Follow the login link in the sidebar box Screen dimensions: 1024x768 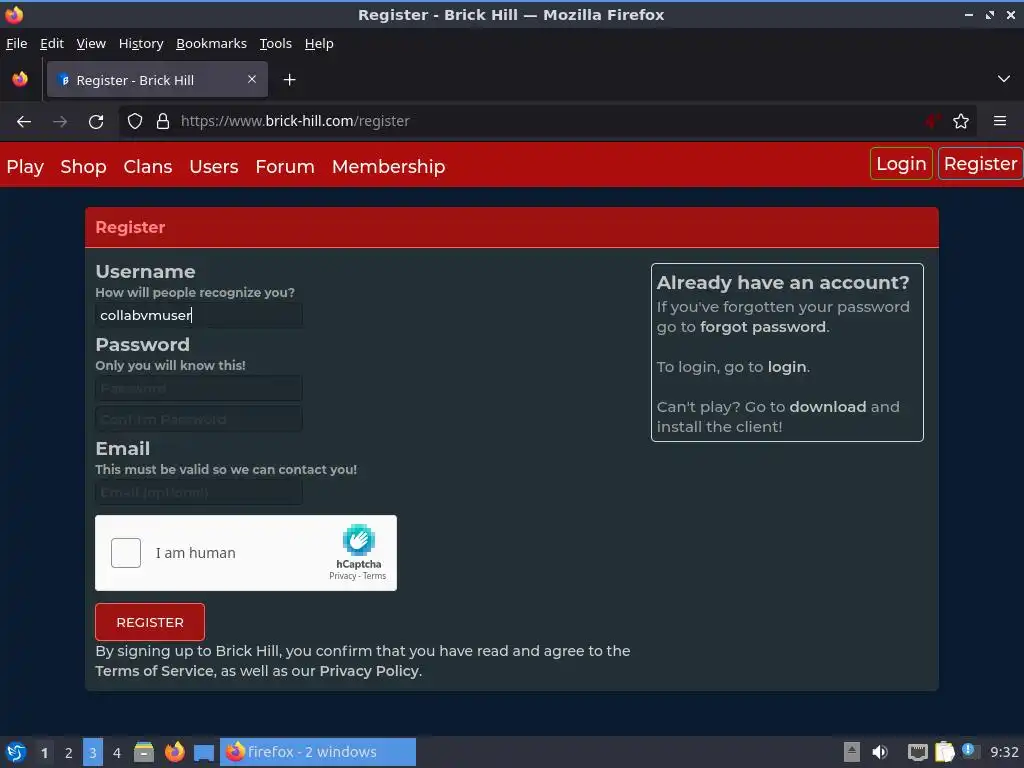tap(786, 367)
